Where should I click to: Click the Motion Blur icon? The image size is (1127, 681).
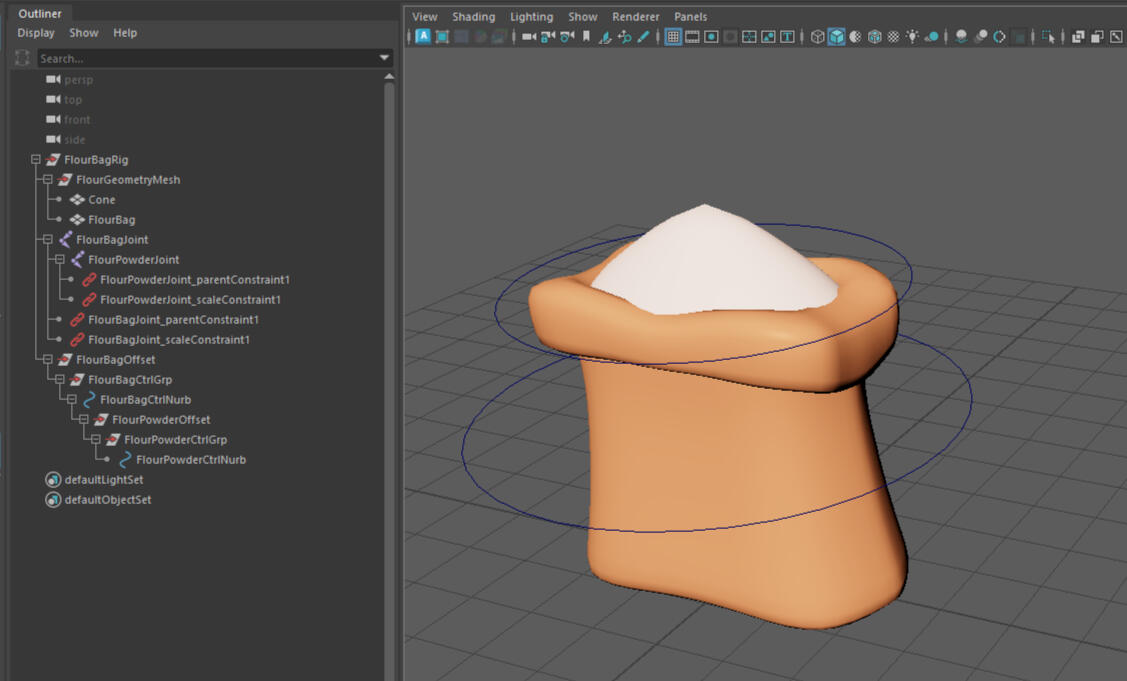pos(980,37)
